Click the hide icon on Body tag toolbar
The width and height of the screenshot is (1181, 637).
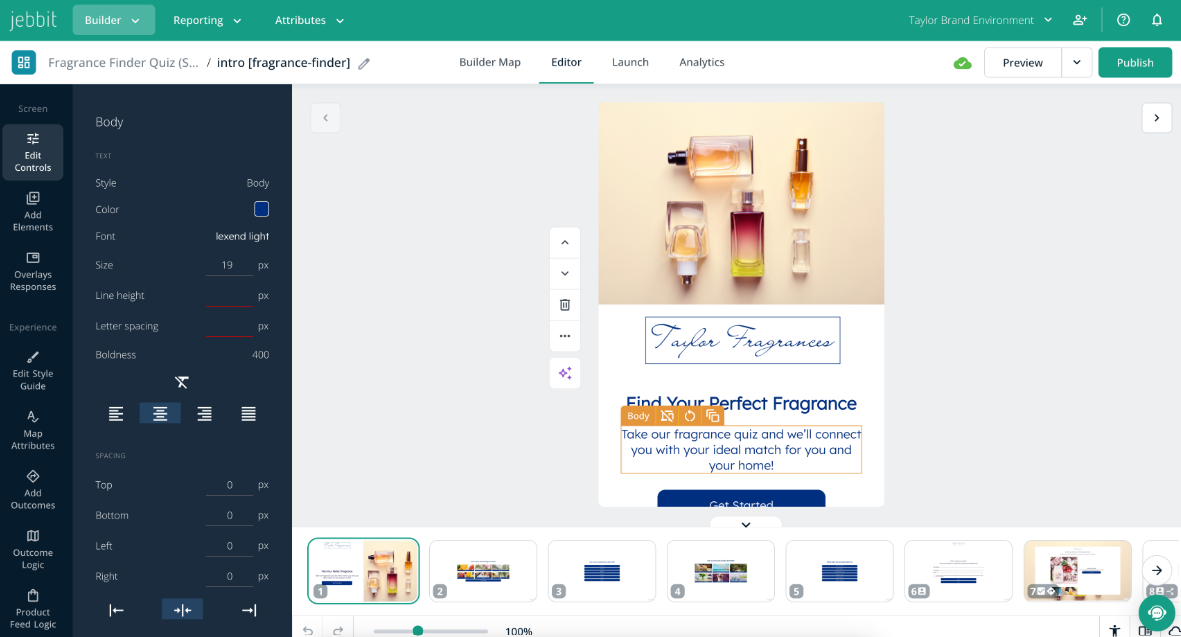click(x=667, y=416)
